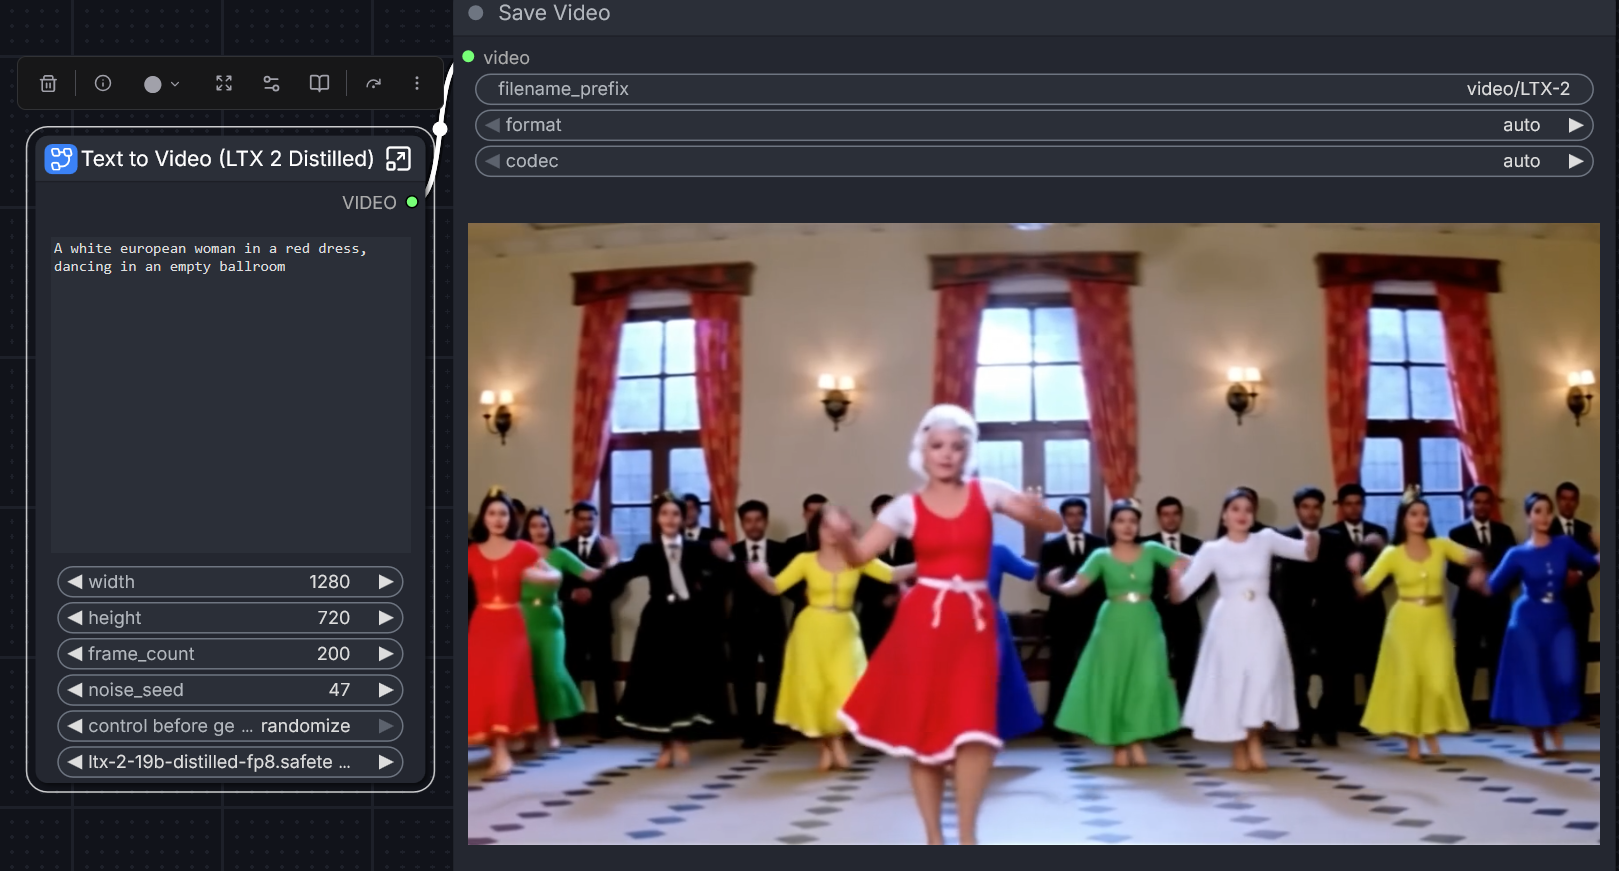Open the node library book icon

(x=319, y=84)
